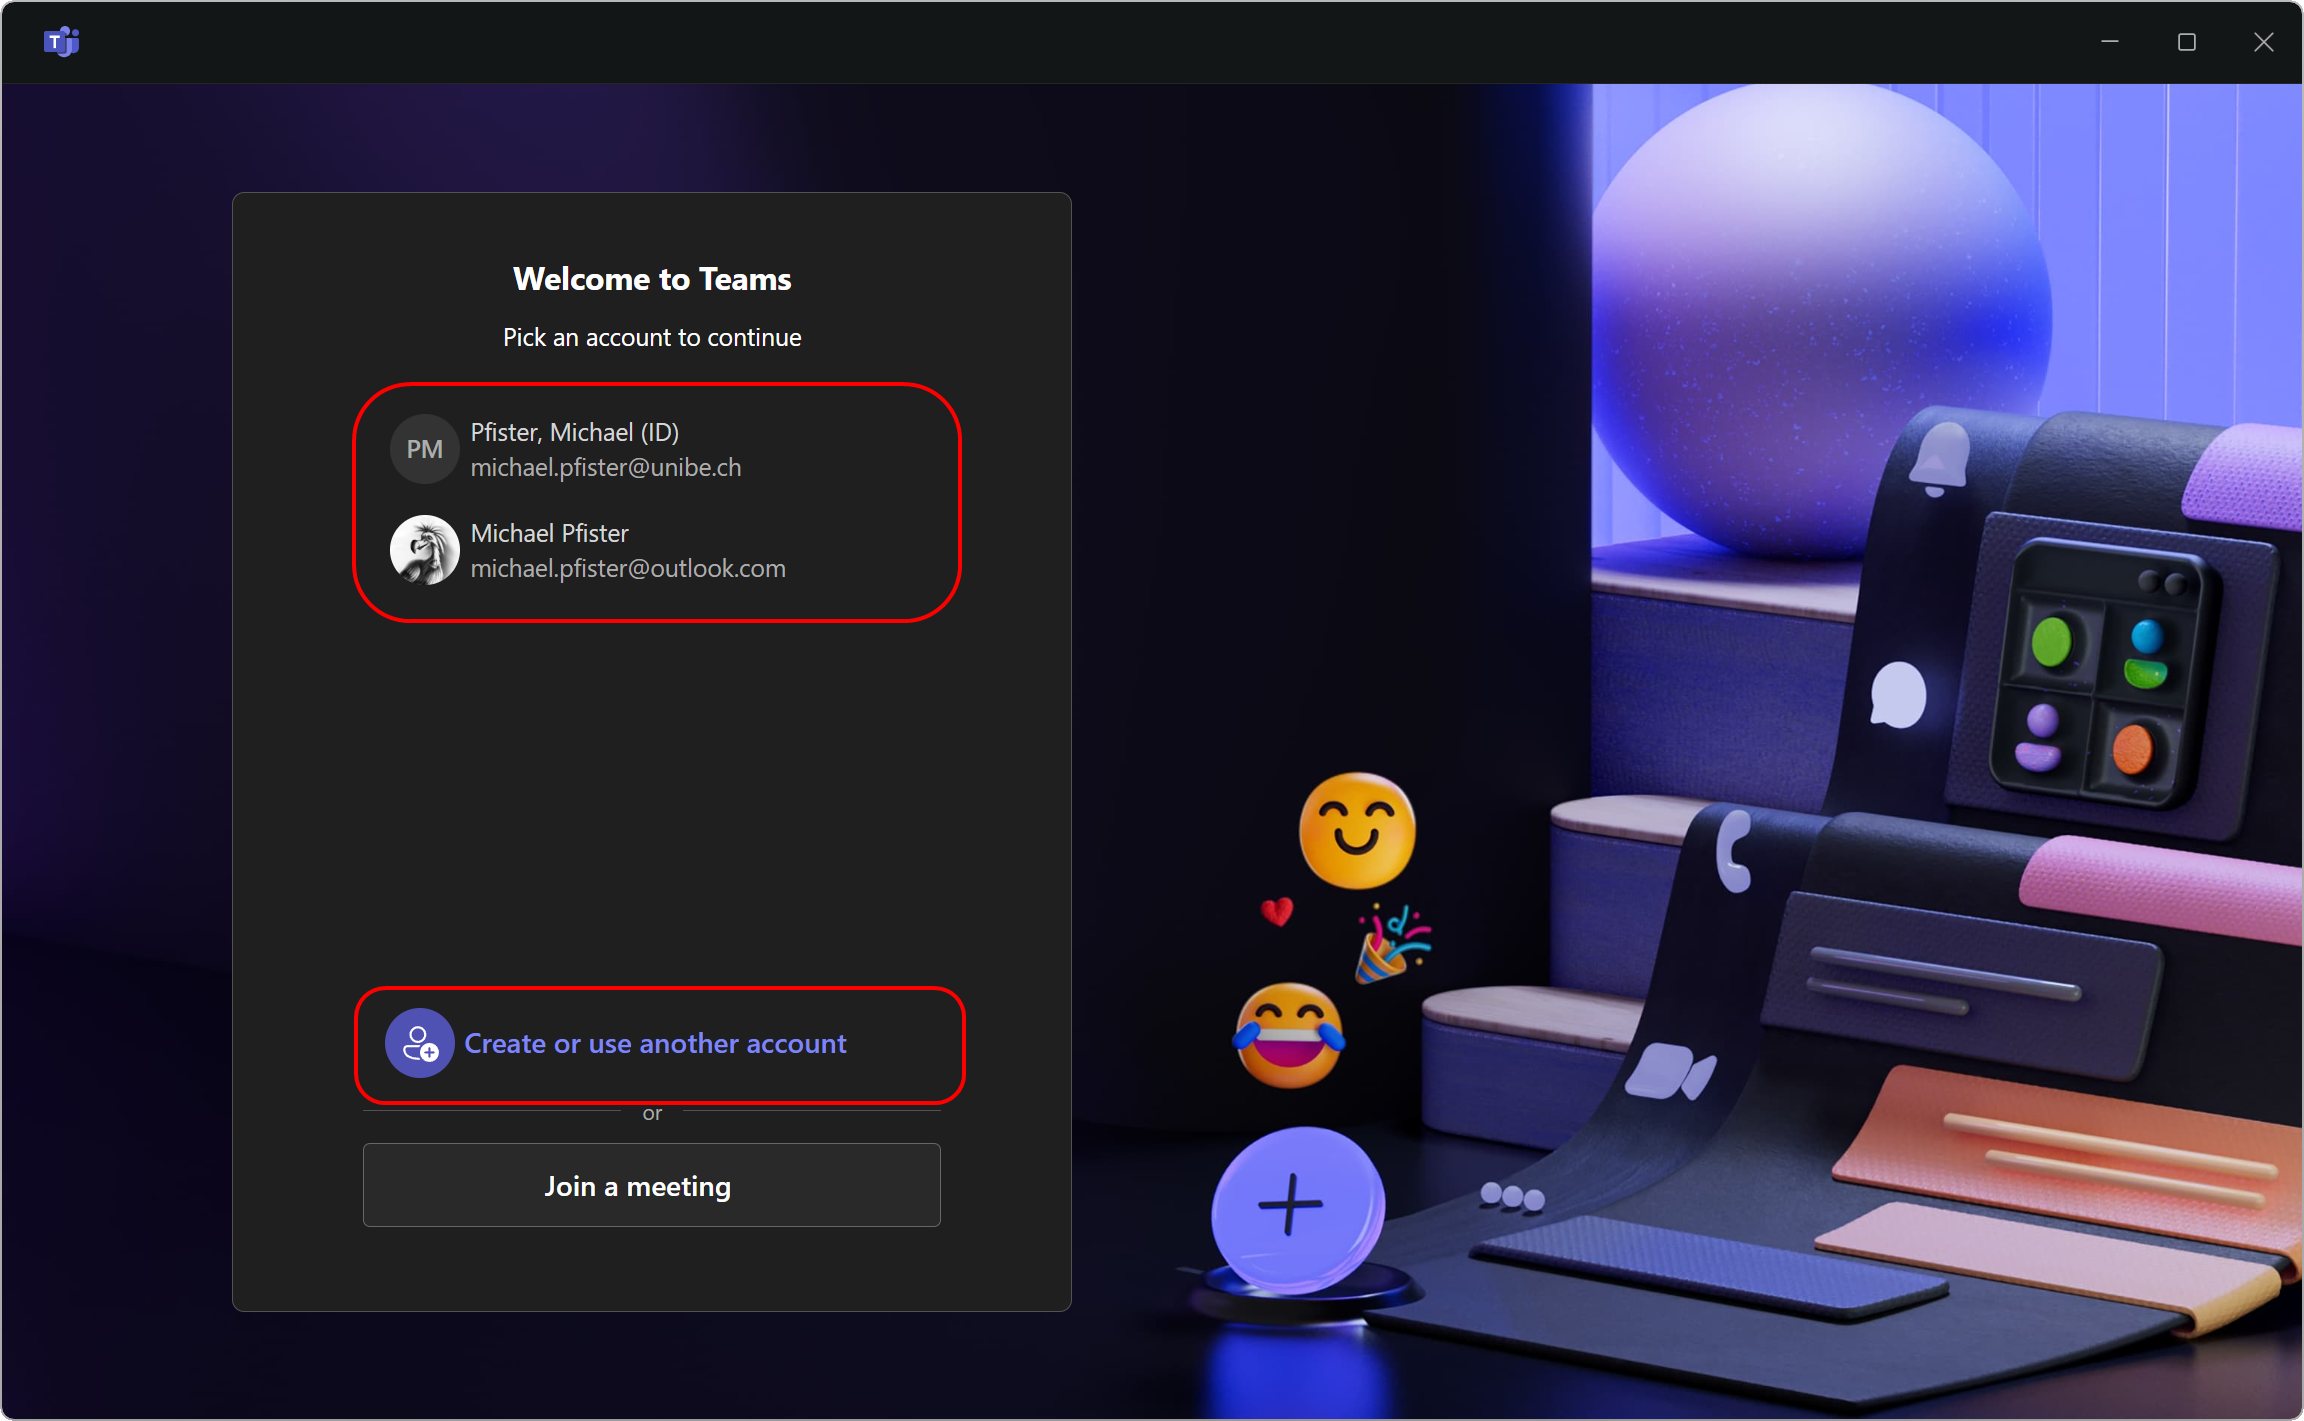Screen dimensions: 2304x1421
Task: Click the add-person icon beside Create account
Action: 420,1043
